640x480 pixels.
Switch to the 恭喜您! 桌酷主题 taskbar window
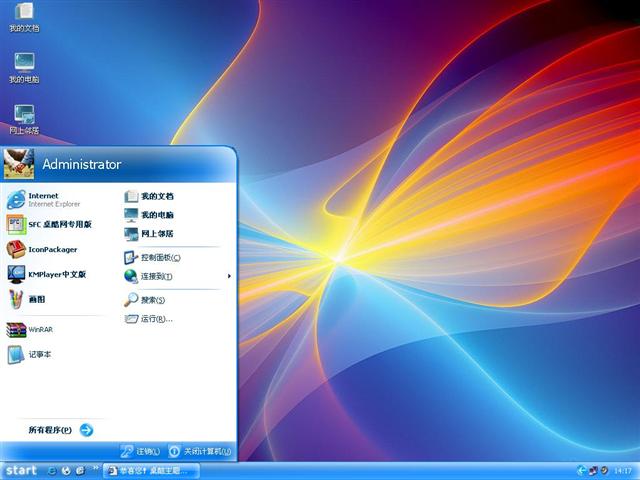tap(151, 471)
